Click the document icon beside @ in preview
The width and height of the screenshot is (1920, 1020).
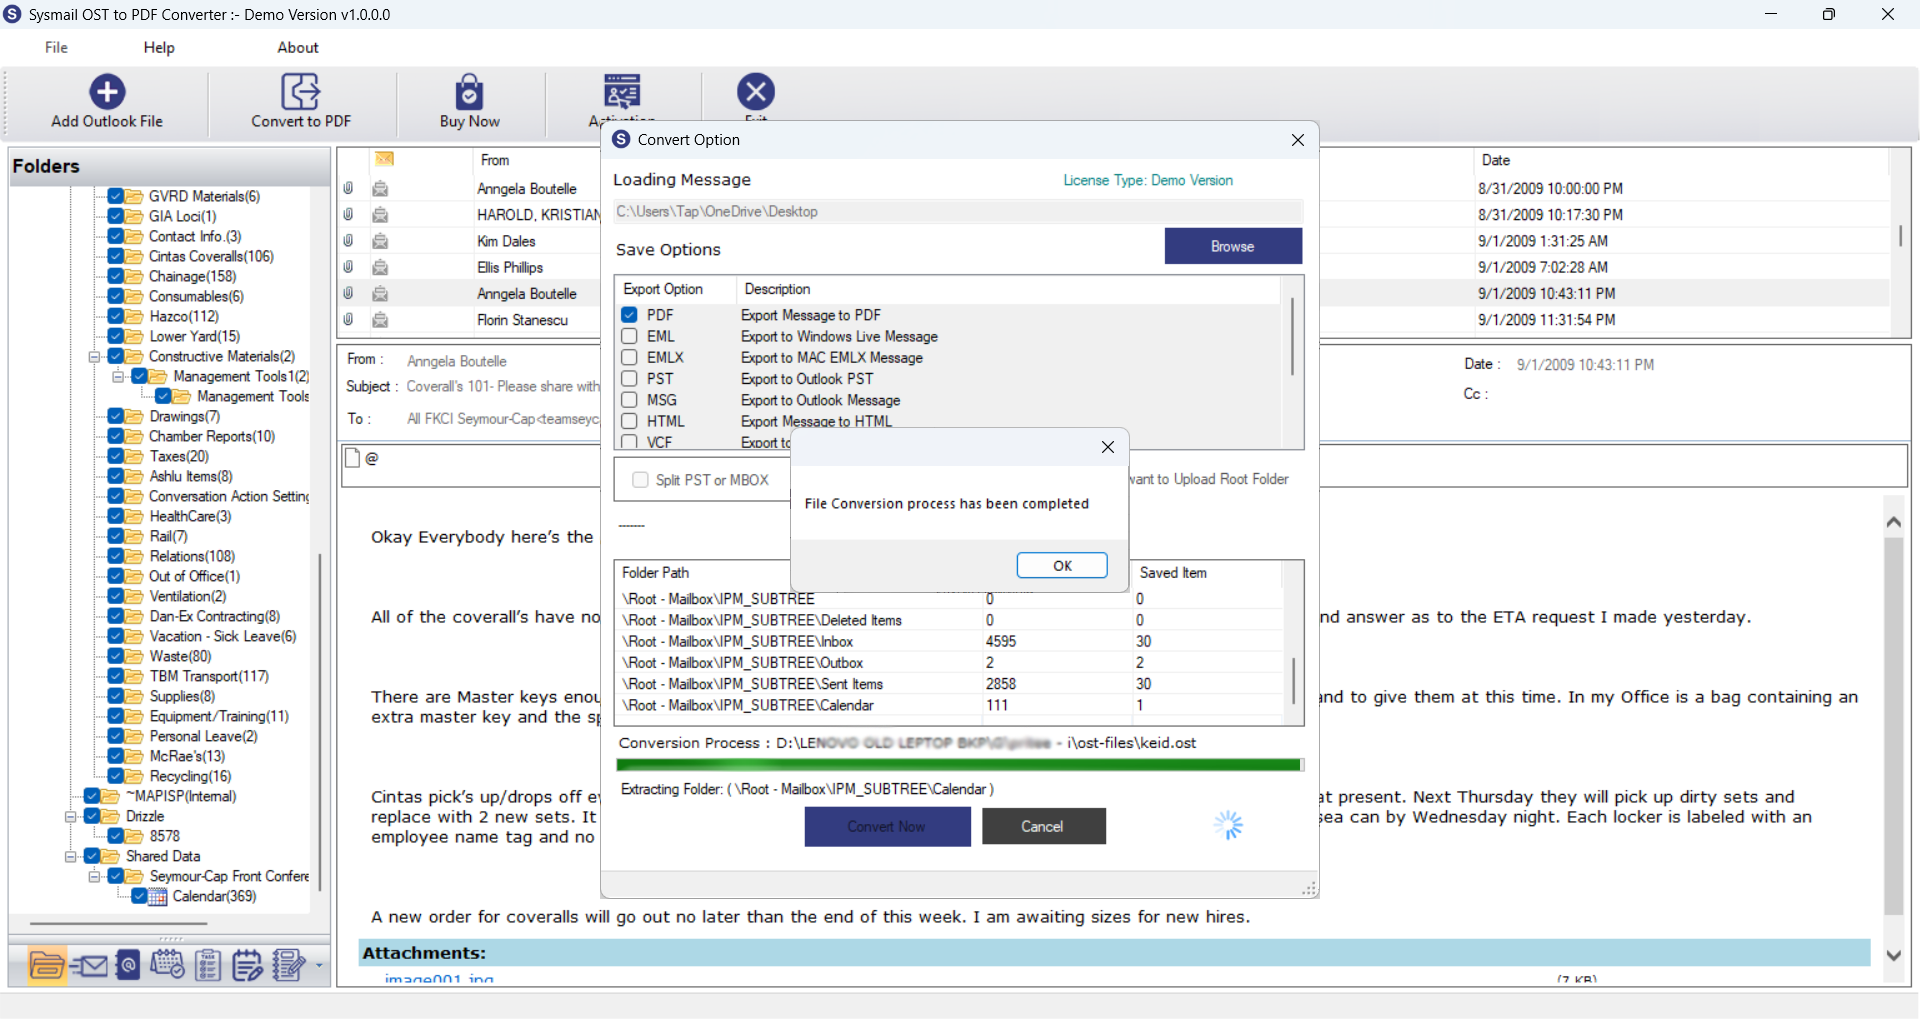click(x=352, y=458)
